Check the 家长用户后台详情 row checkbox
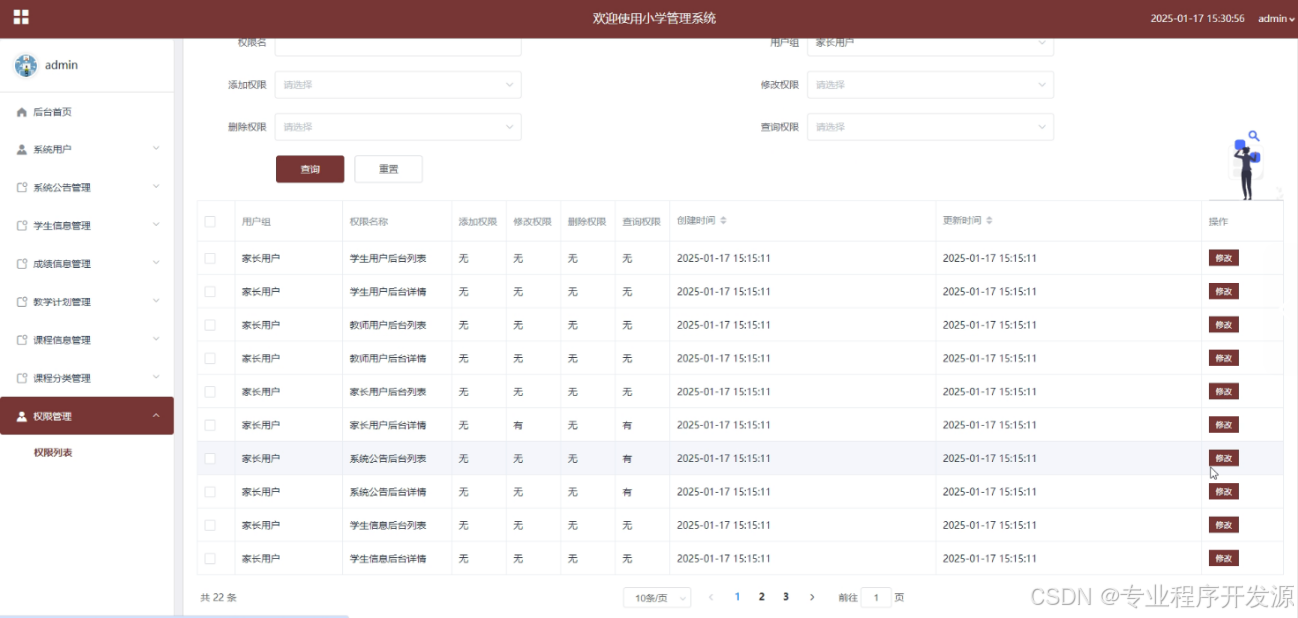 (x=210, y=425)
